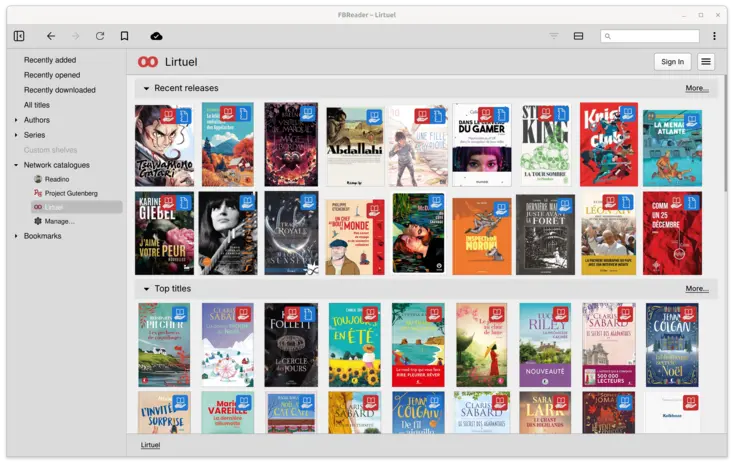Click the bookmark icon in toolbar

(x=124, y=36)
